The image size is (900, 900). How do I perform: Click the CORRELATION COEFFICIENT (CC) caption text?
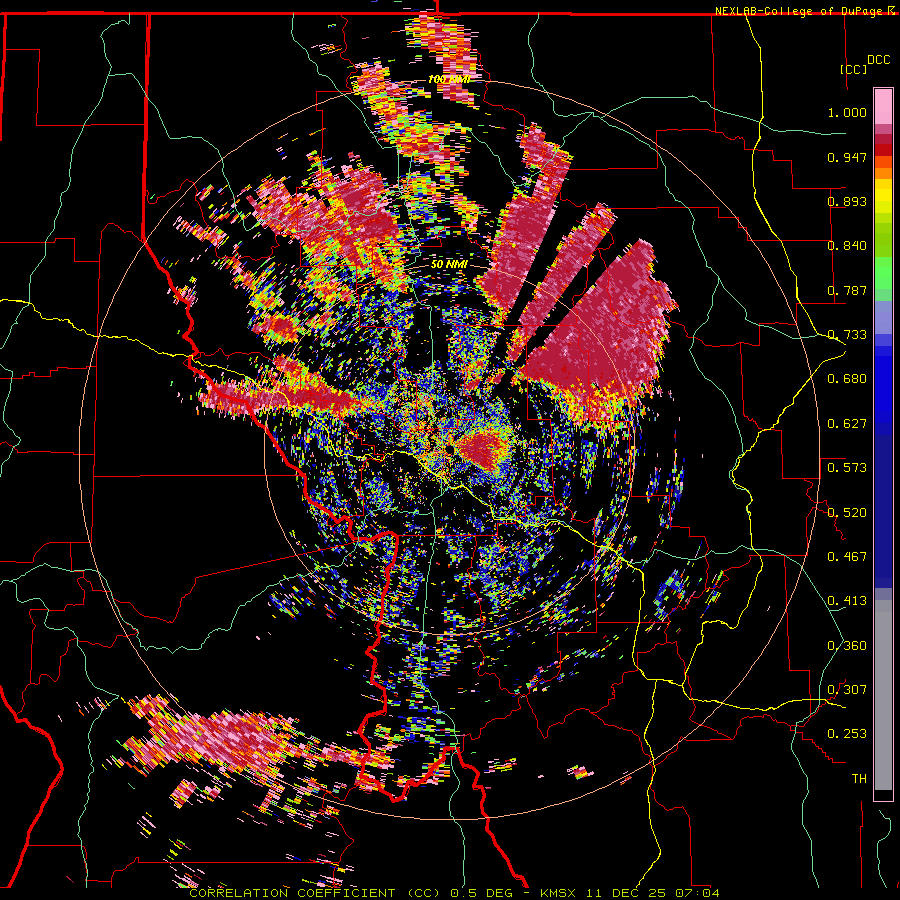click(315, 893)
